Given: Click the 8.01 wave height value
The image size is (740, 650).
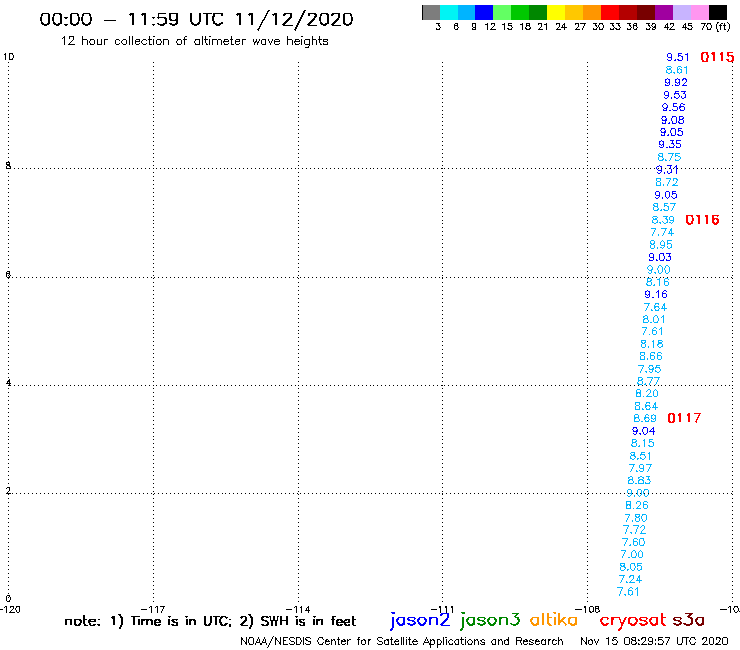Looking at the screenshot, I should 654,319.
